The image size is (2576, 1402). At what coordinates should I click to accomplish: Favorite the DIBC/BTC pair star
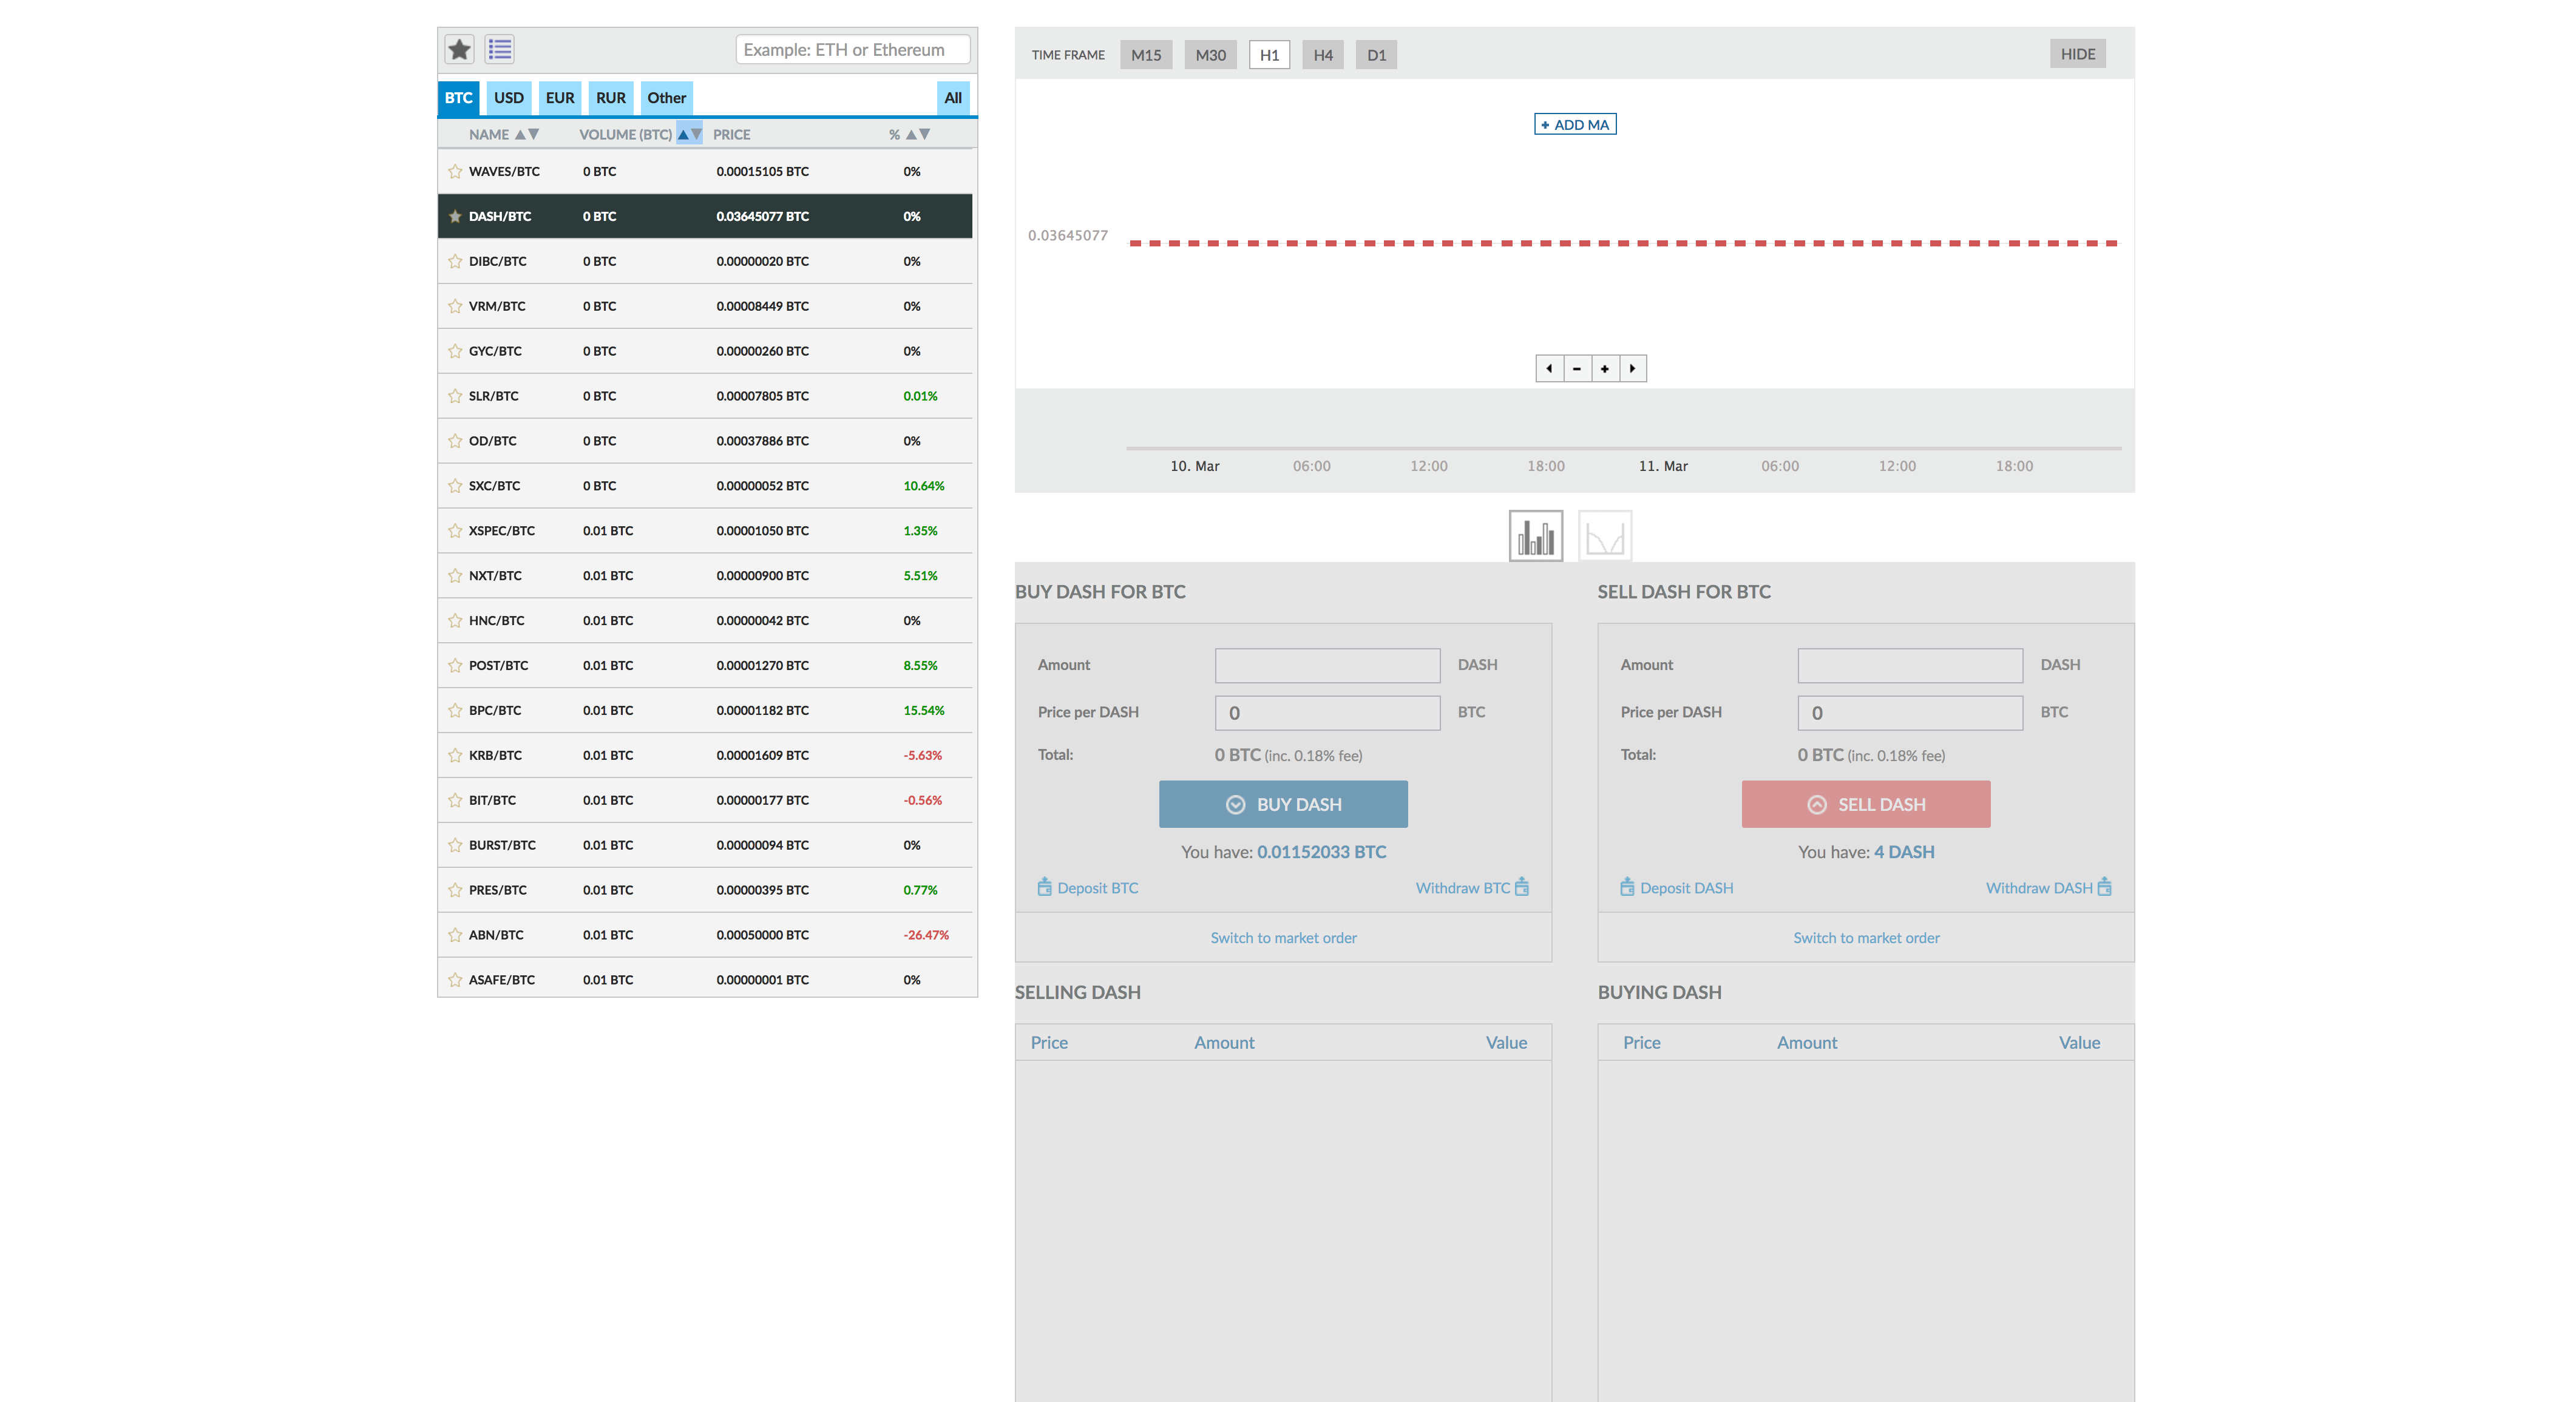pos(455,261)
